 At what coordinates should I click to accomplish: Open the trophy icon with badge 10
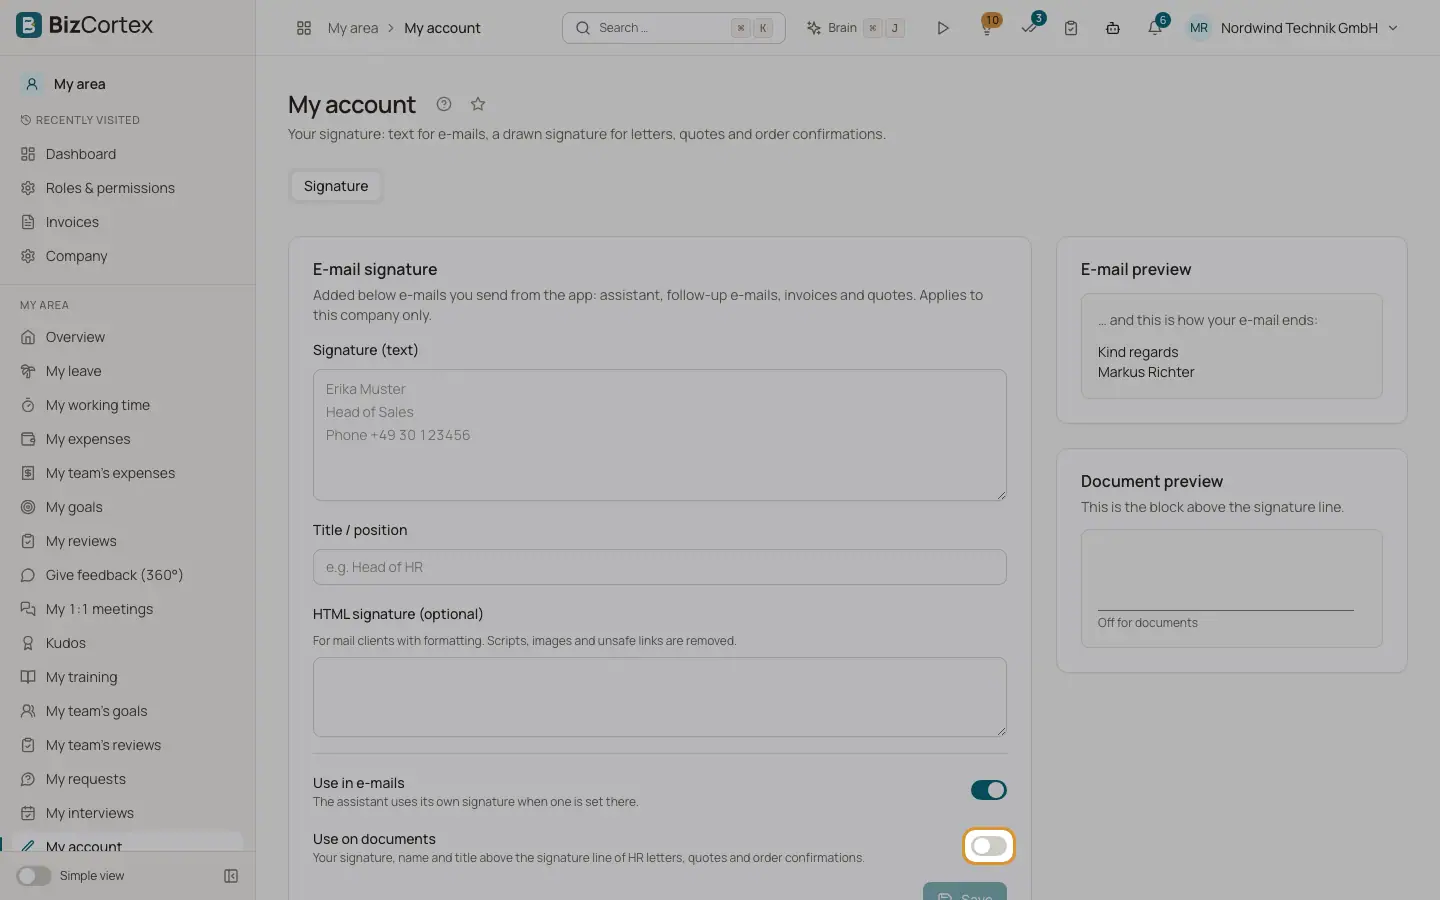click(987, 28)
